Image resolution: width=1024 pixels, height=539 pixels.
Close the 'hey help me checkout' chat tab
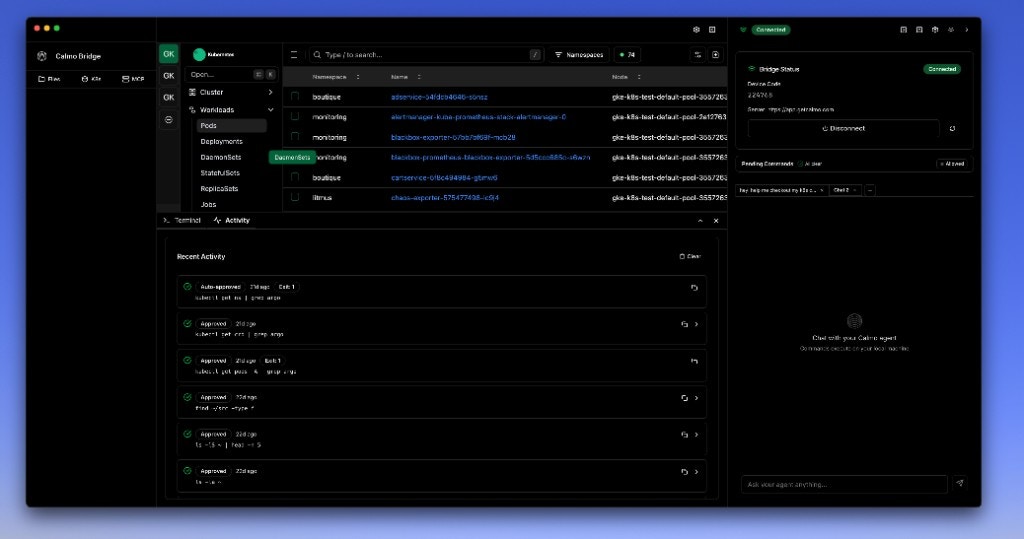click(x=822, y=190)
